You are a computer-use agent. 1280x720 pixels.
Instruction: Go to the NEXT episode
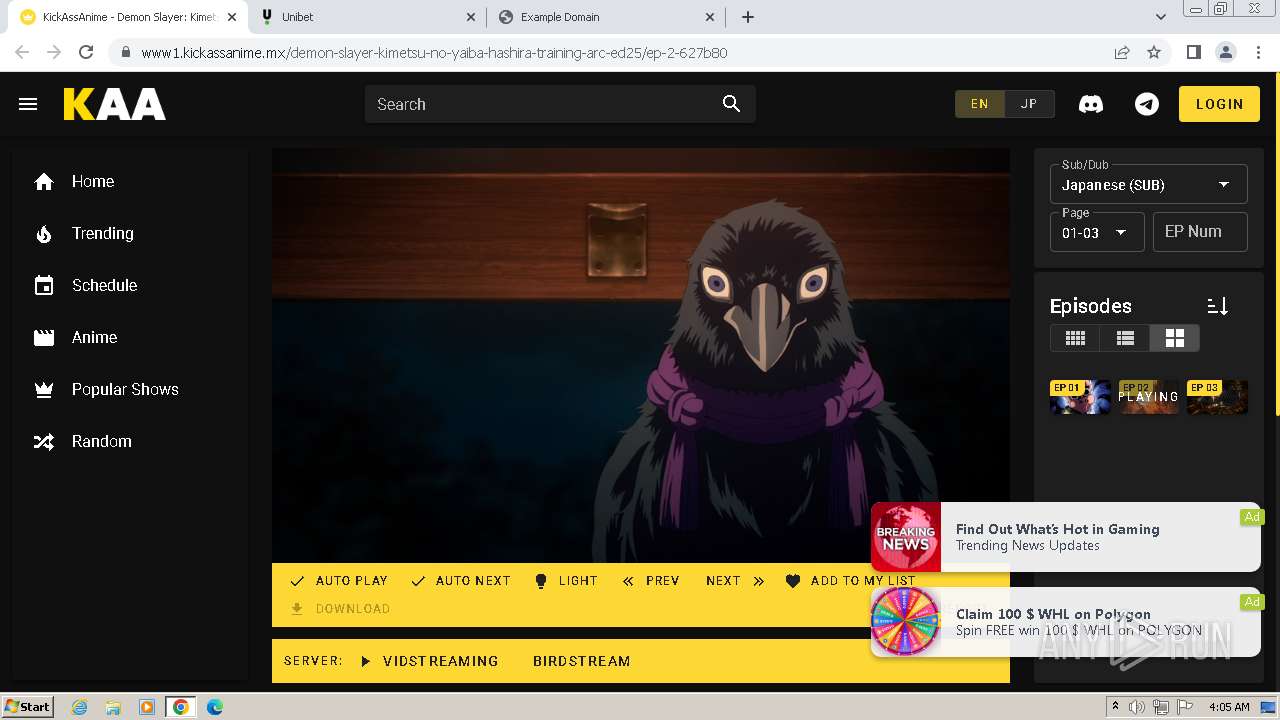[735, 581]
